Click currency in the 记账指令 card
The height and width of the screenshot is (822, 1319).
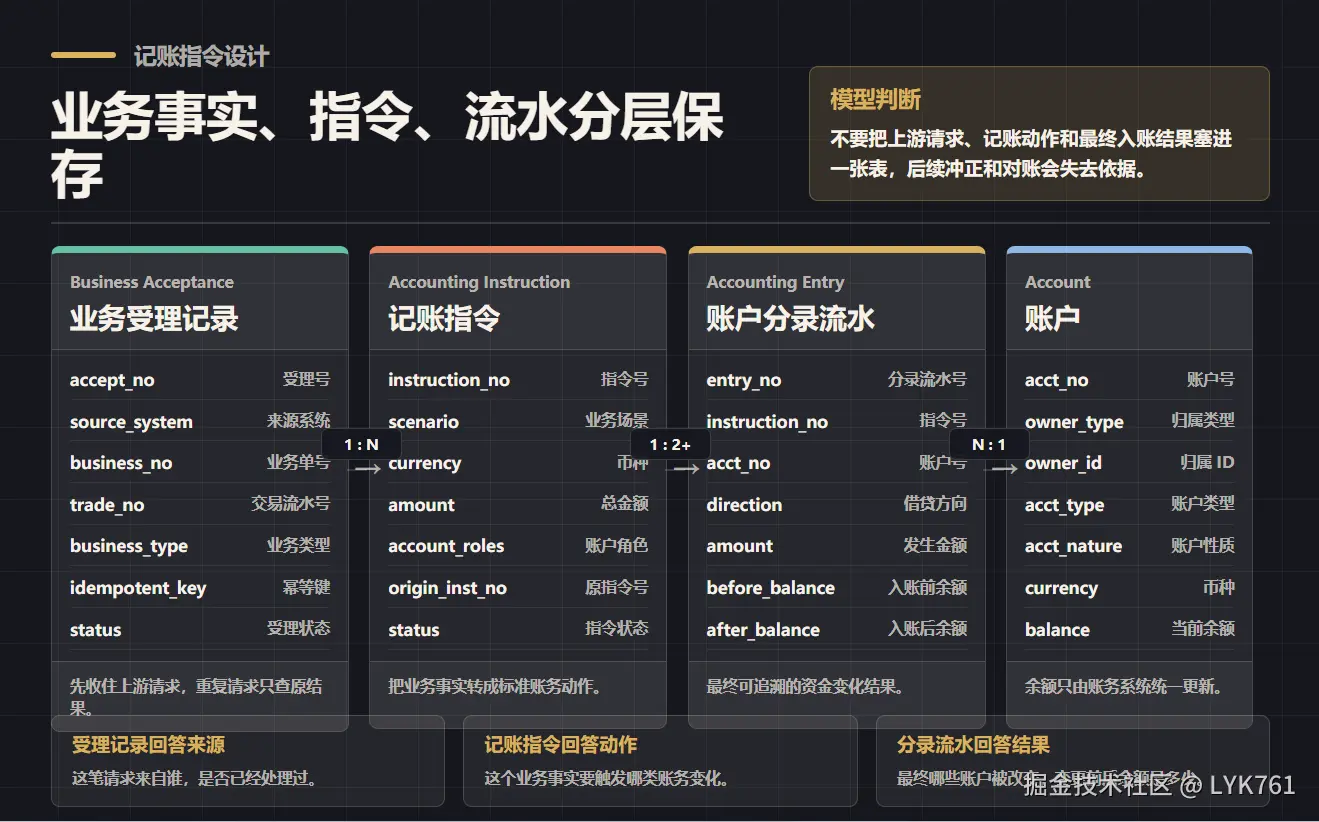point(425,463)
